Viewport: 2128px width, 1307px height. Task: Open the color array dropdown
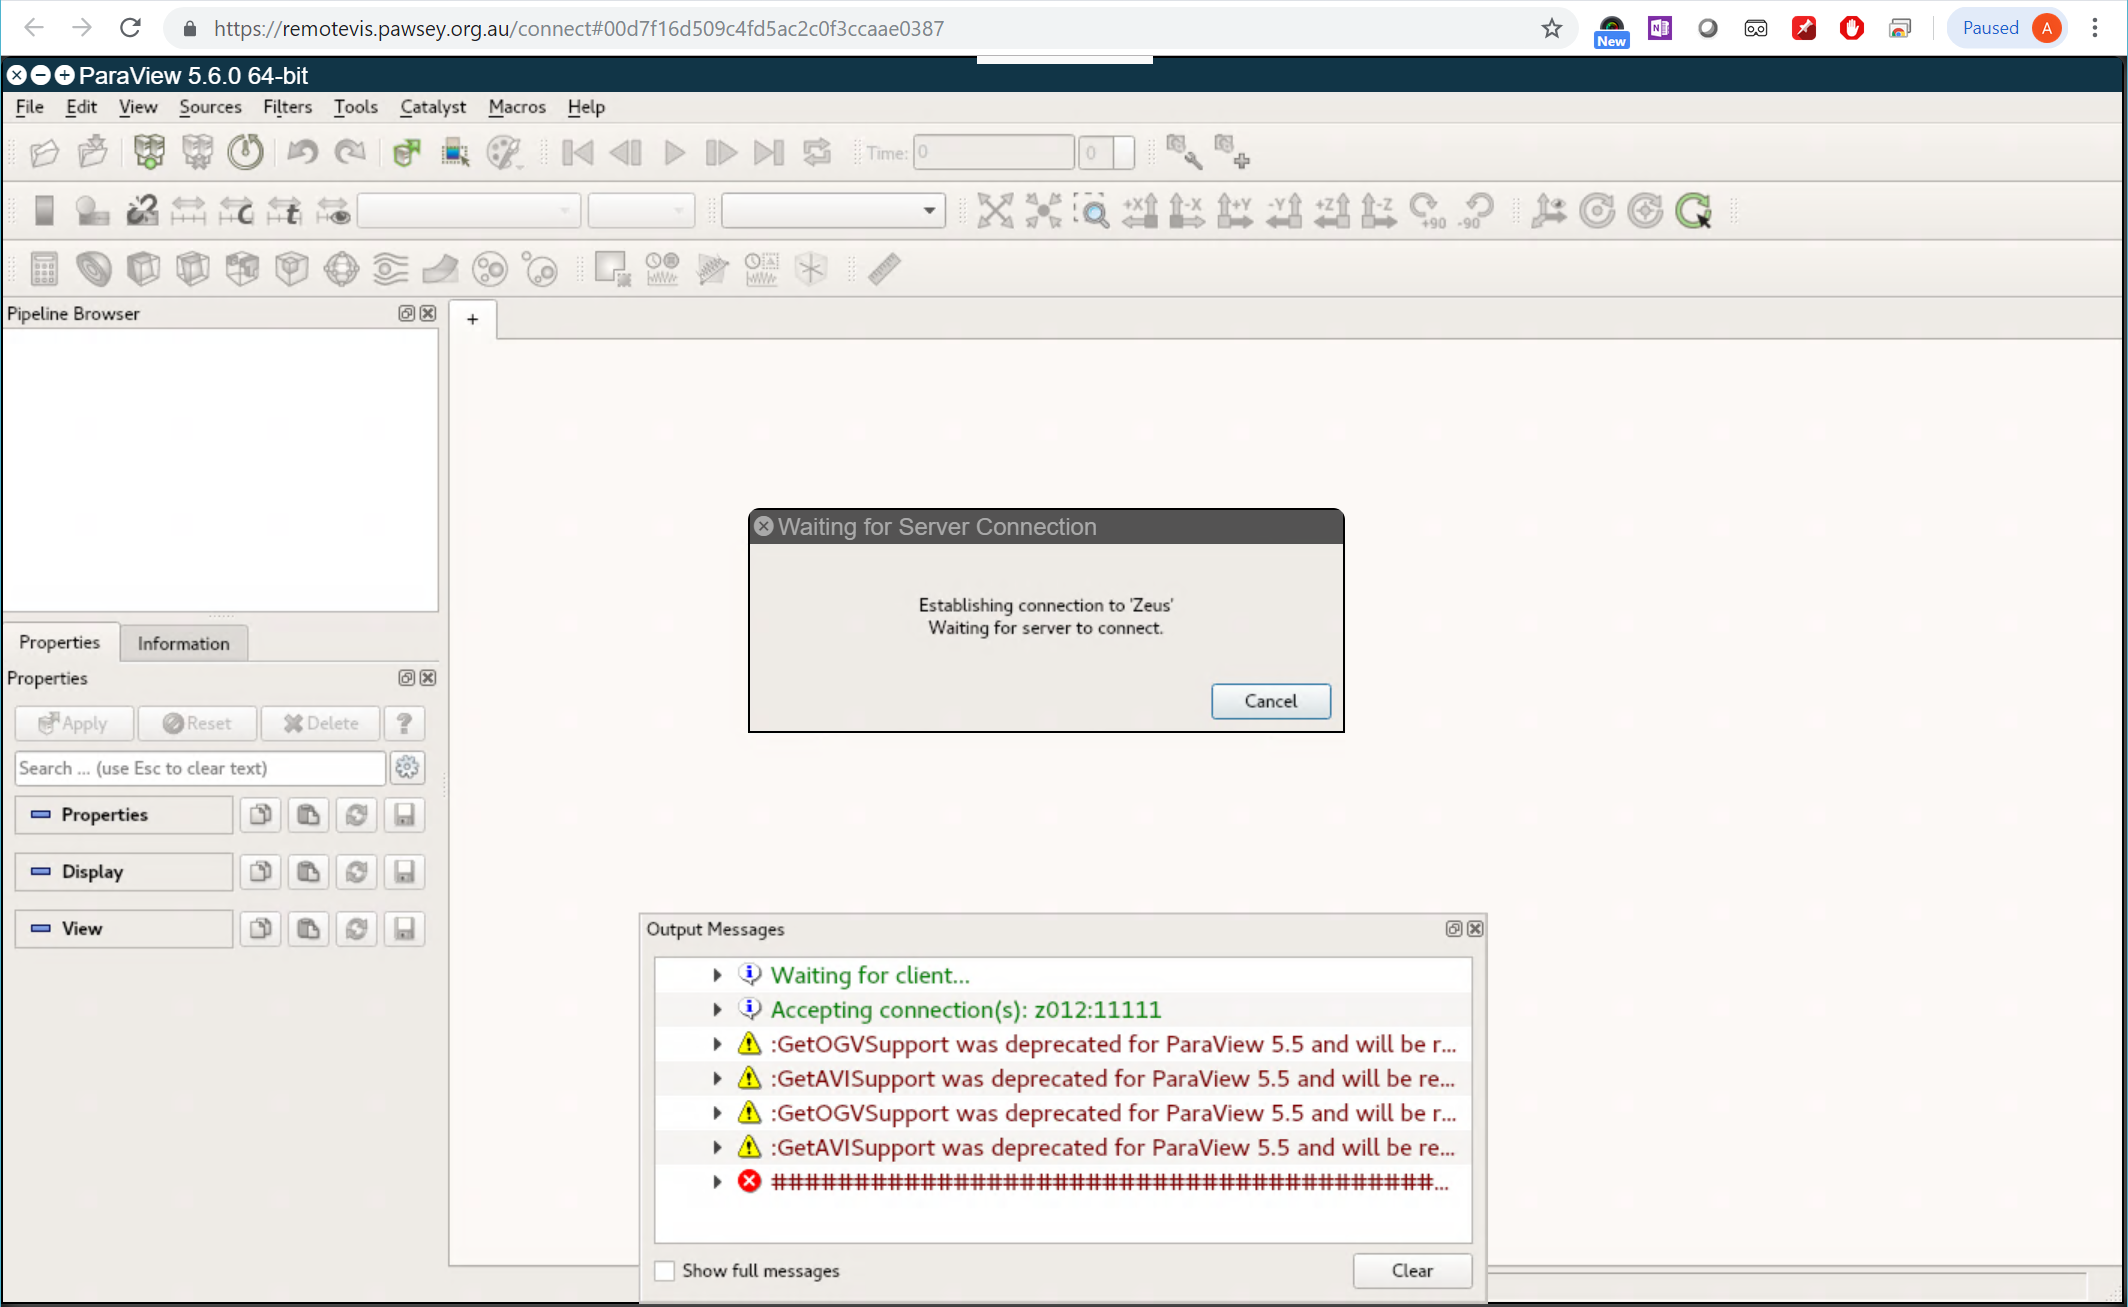tap(469, 210)
